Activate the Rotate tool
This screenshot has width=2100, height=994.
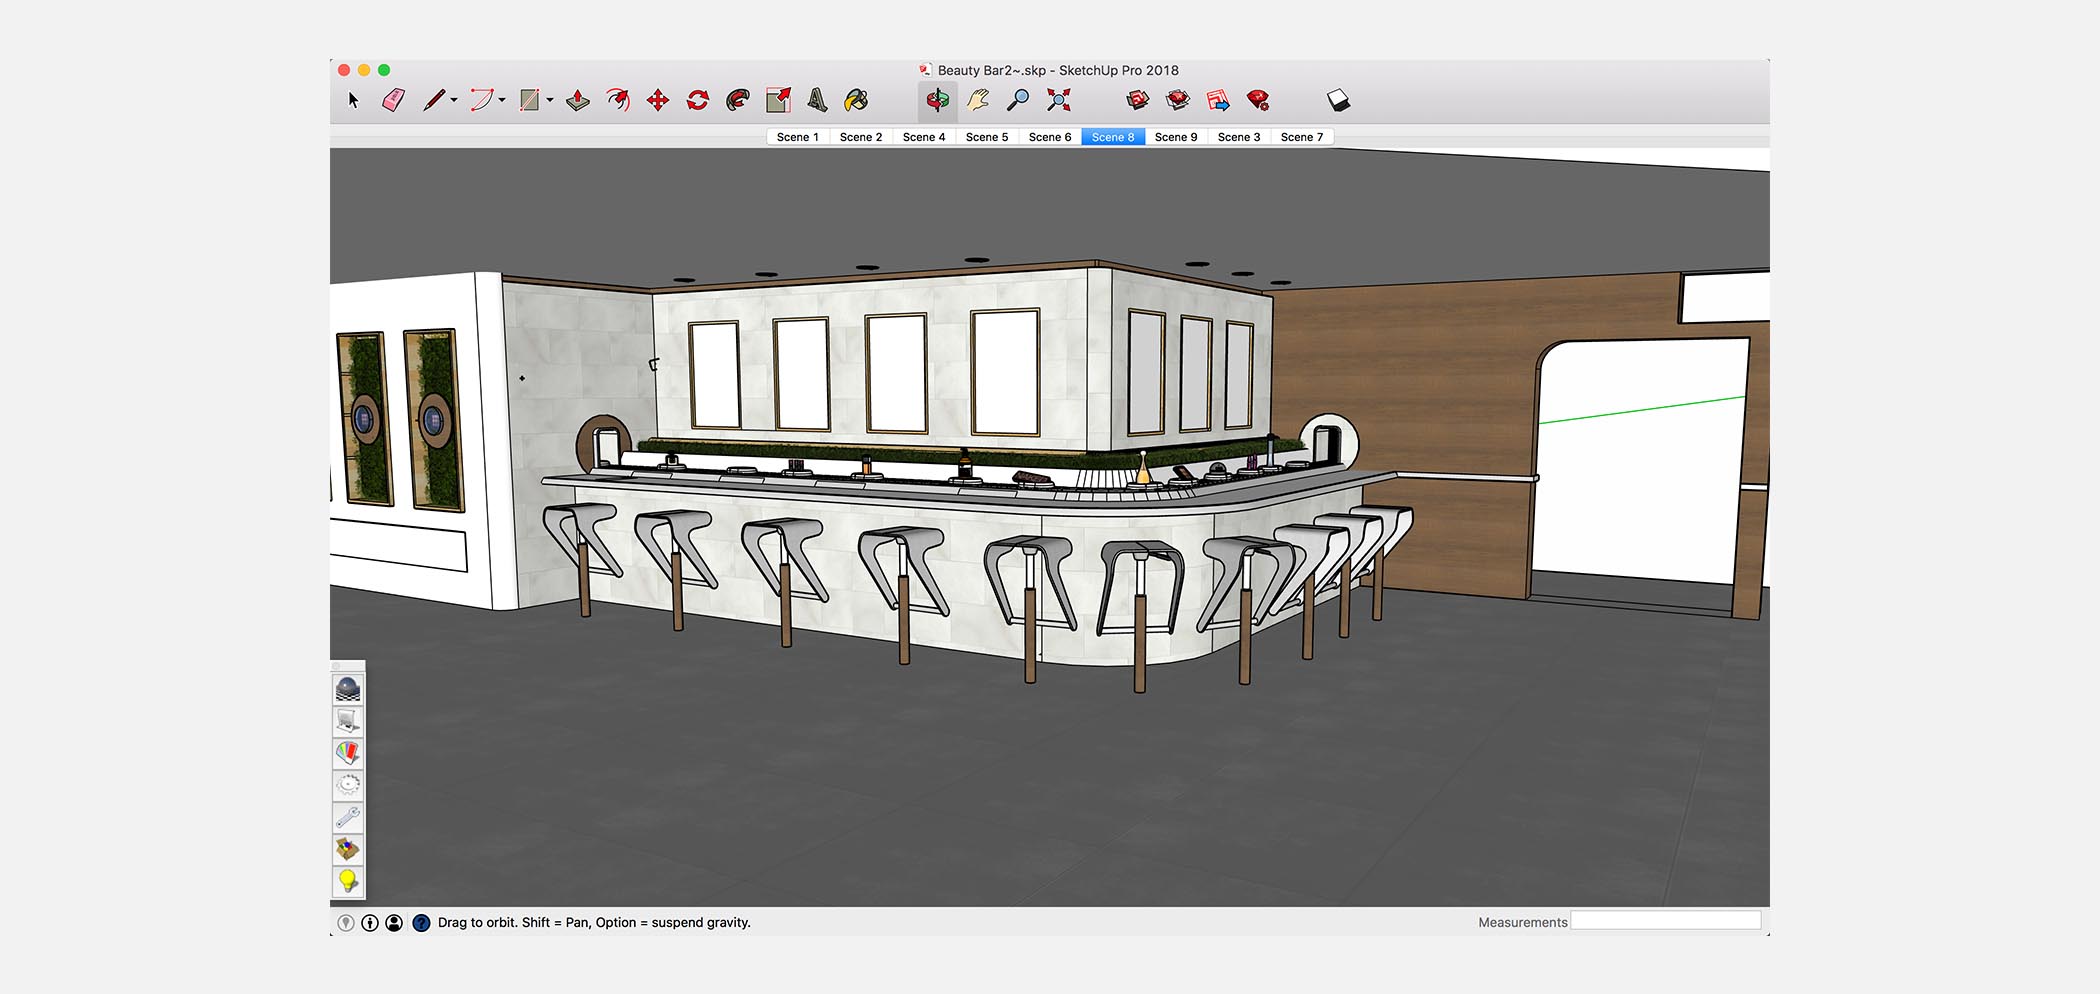click(698, 100)
